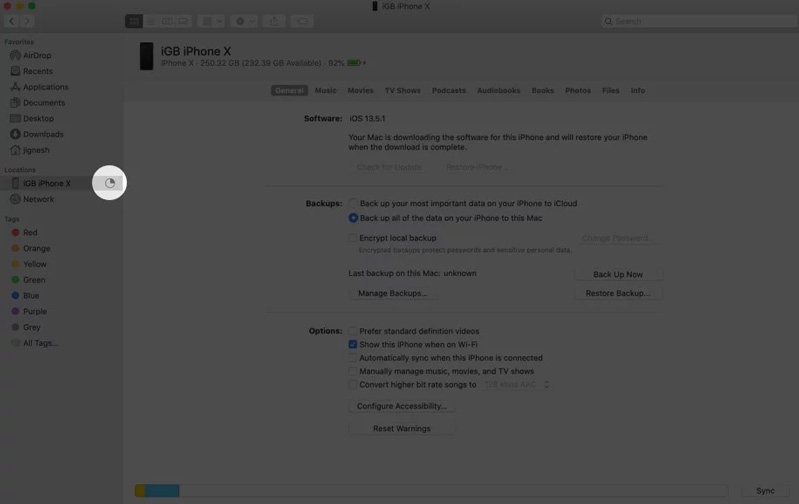
Task: Click the Sync button
Action: (x=765, y=491)
